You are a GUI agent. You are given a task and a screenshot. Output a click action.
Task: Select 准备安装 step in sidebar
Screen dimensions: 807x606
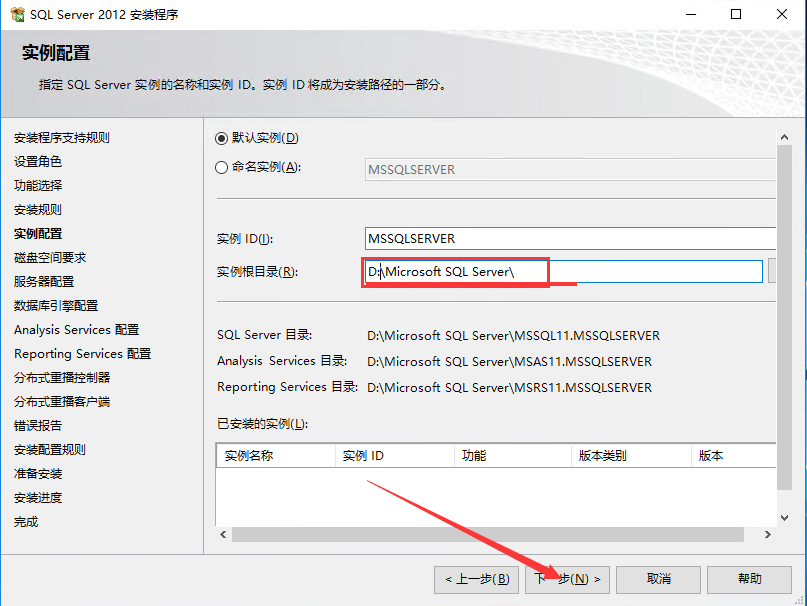click(x=38, y=474)
